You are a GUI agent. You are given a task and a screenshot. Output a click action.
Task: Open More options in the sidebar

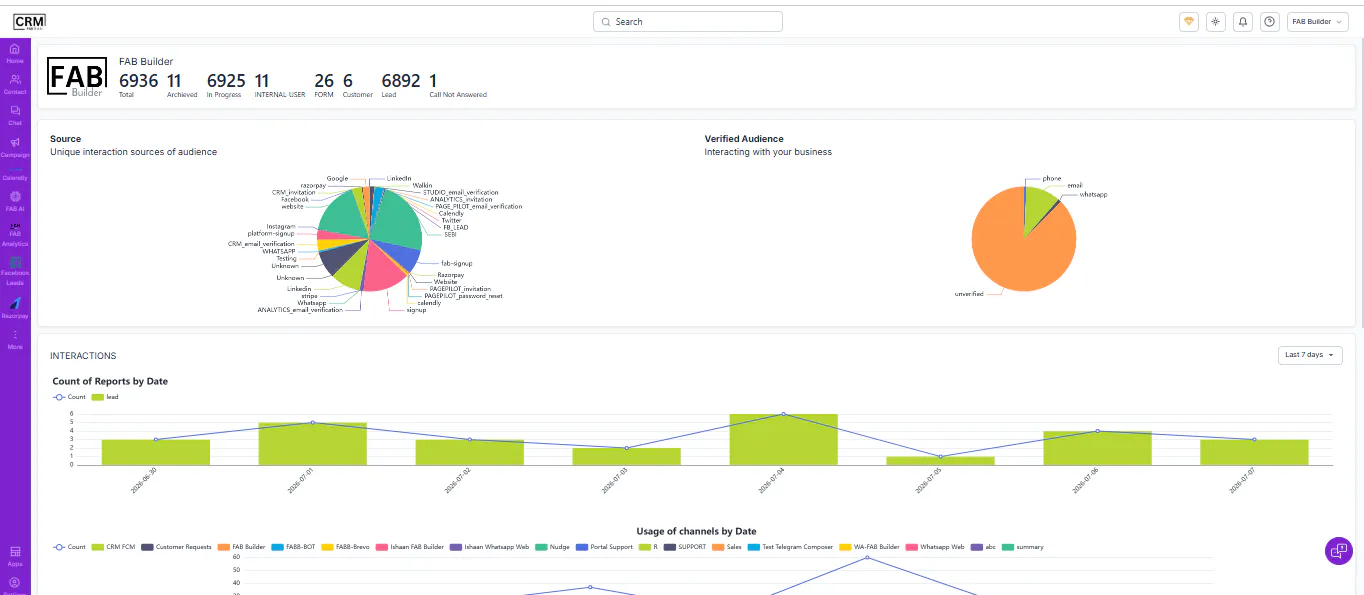tap(15, 340)
